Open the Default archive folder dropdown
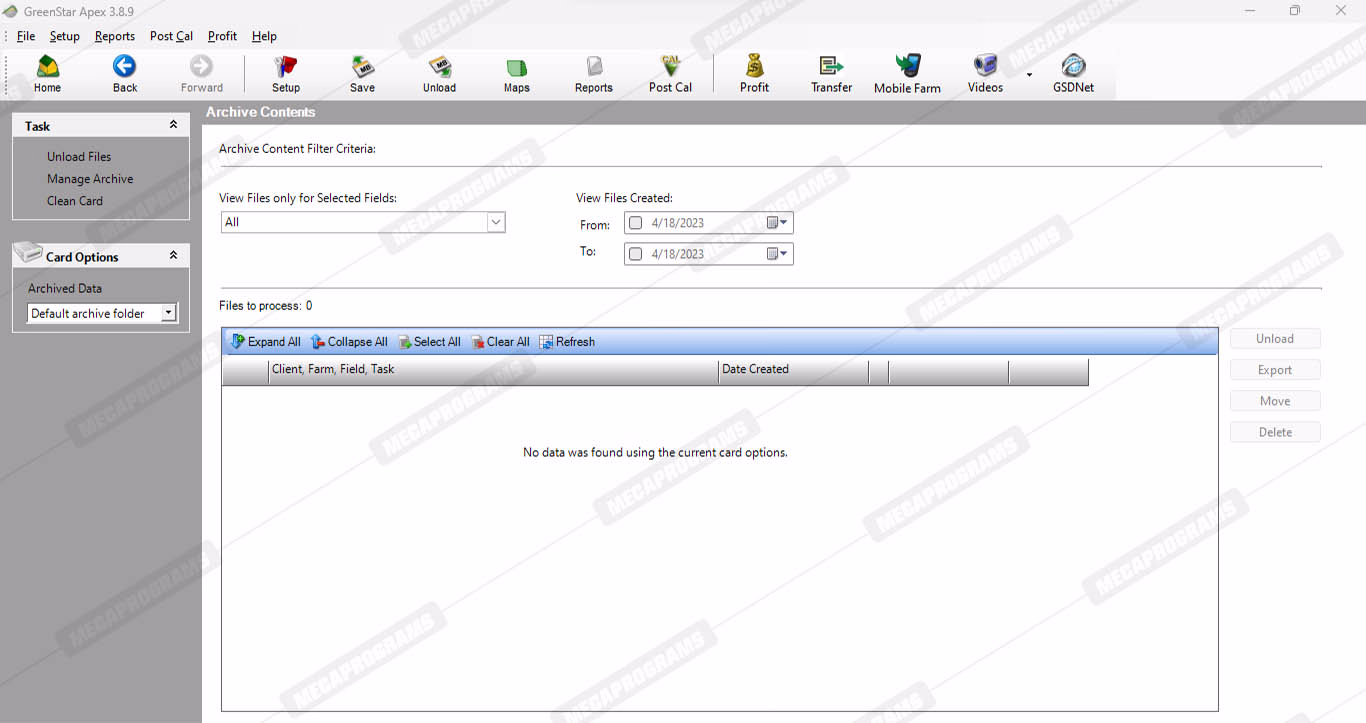1366x723 pixels. [169, 313]
